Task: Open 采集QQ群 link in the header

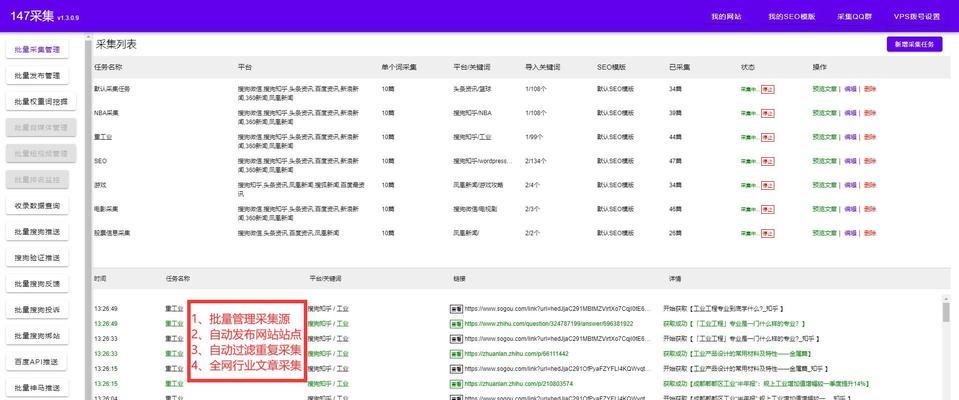Action: point(853,17)
